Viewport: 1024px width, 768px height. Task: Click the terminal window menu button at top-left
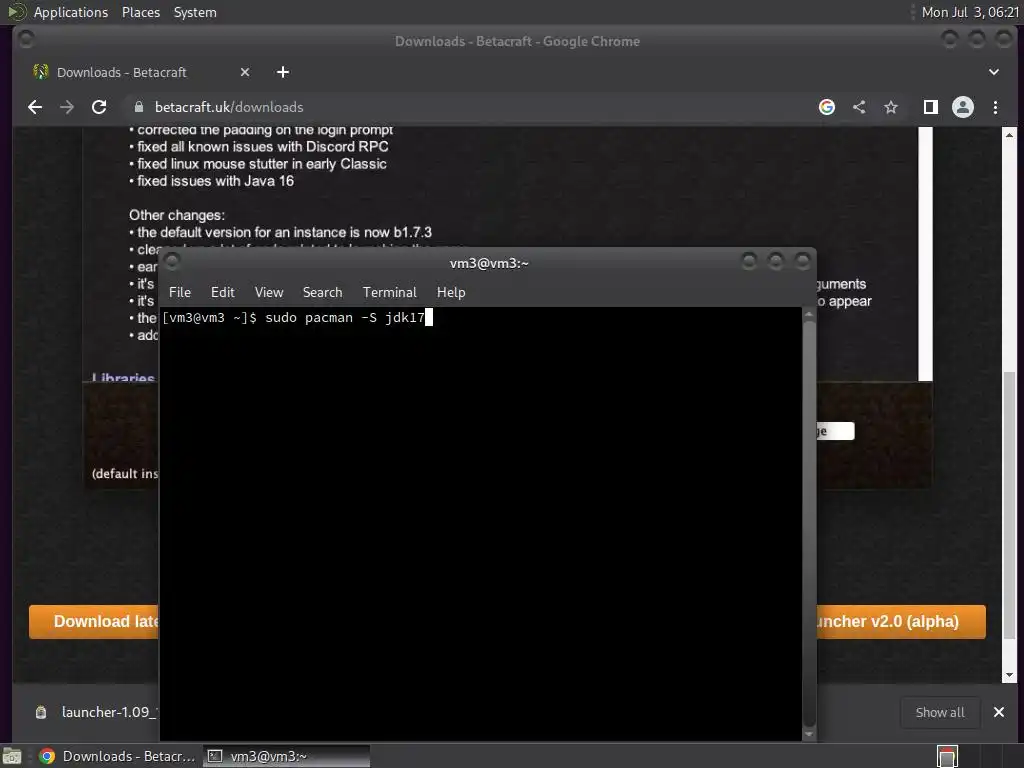click(172, 262)
